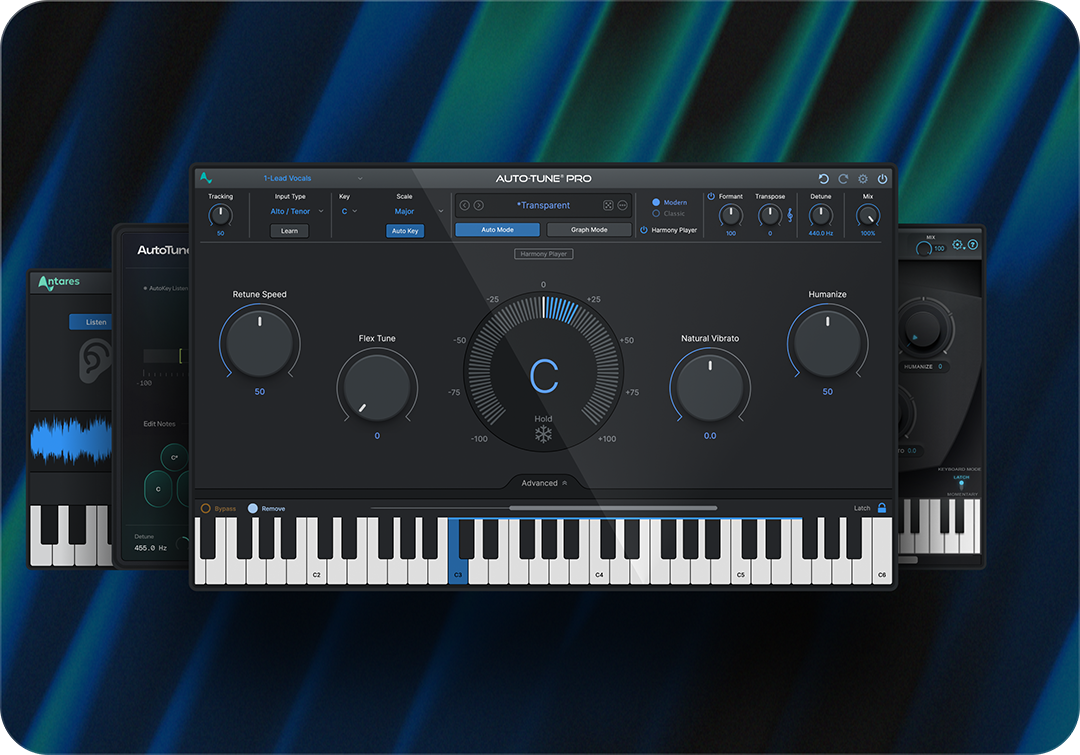Image resolution: width=1080 pixels, height=755 pixels.
Task: Go to the previous preset arrow
Action: click(x=464, y=205)
